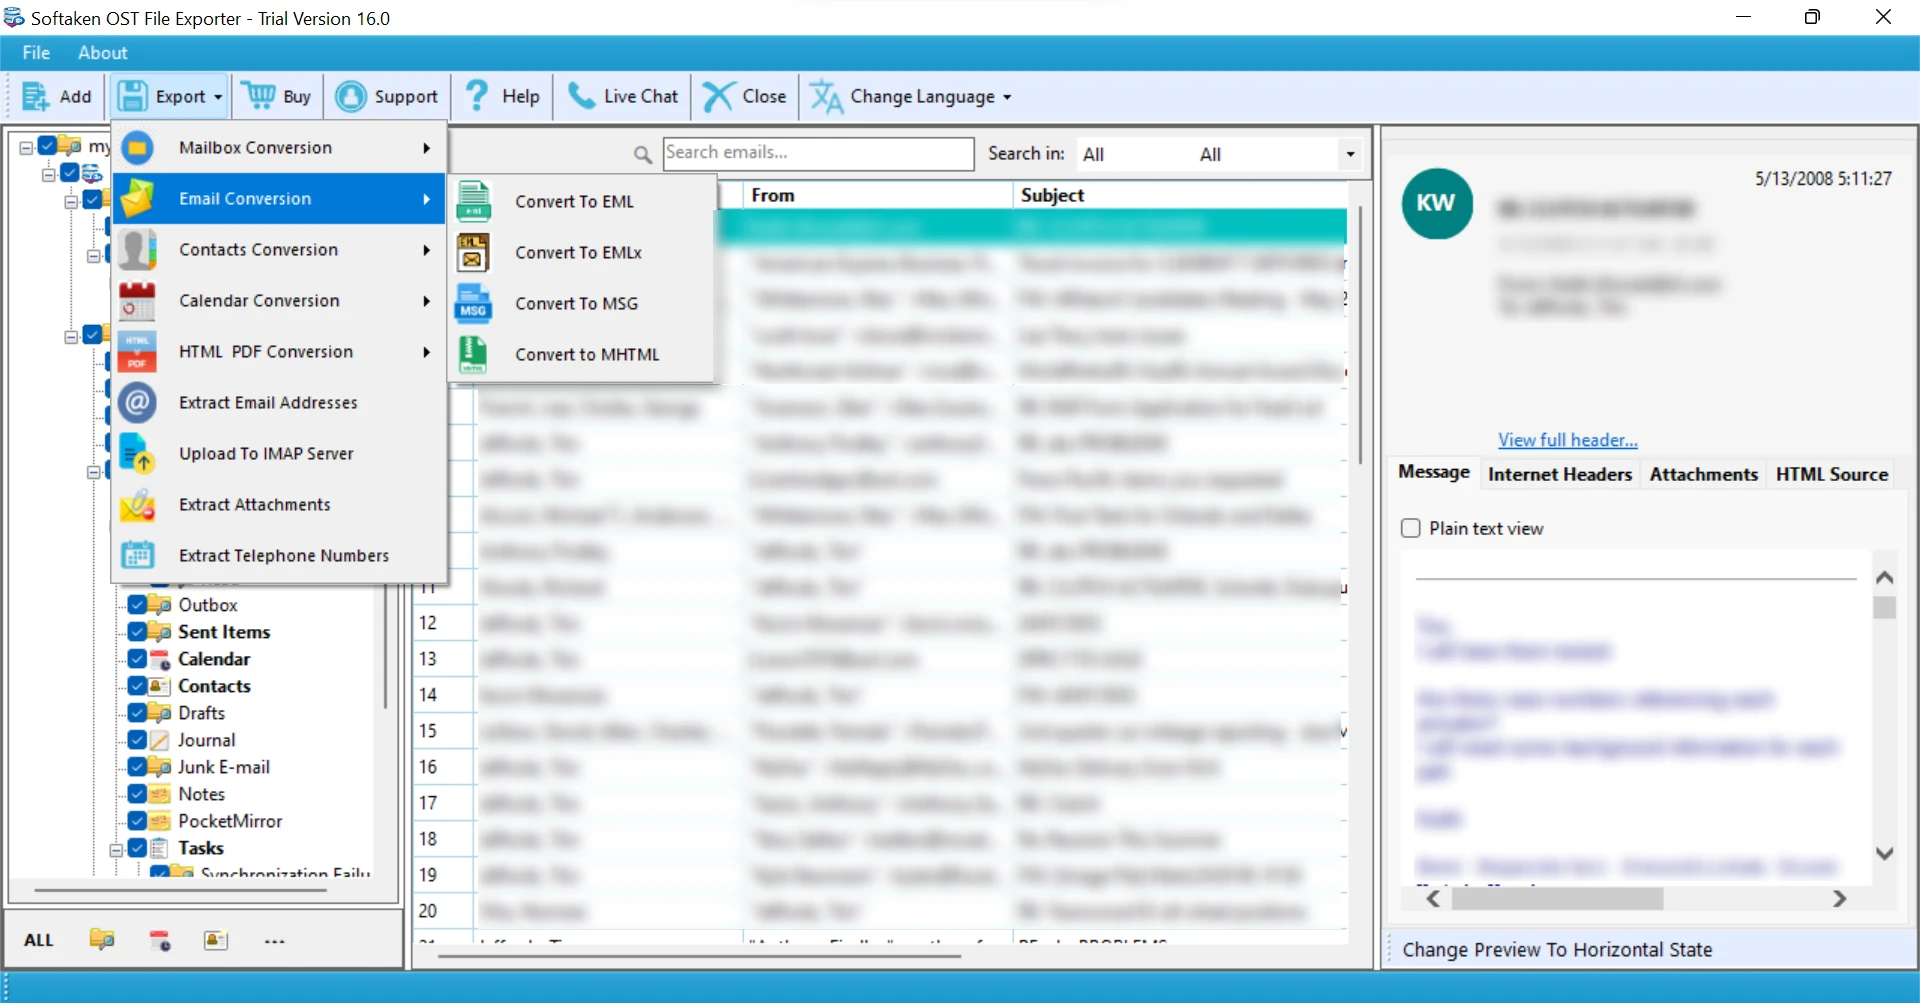Show mail folders filter icon at bottom
Viewport: 1920px width, 1003px height.
pos(102,940)
